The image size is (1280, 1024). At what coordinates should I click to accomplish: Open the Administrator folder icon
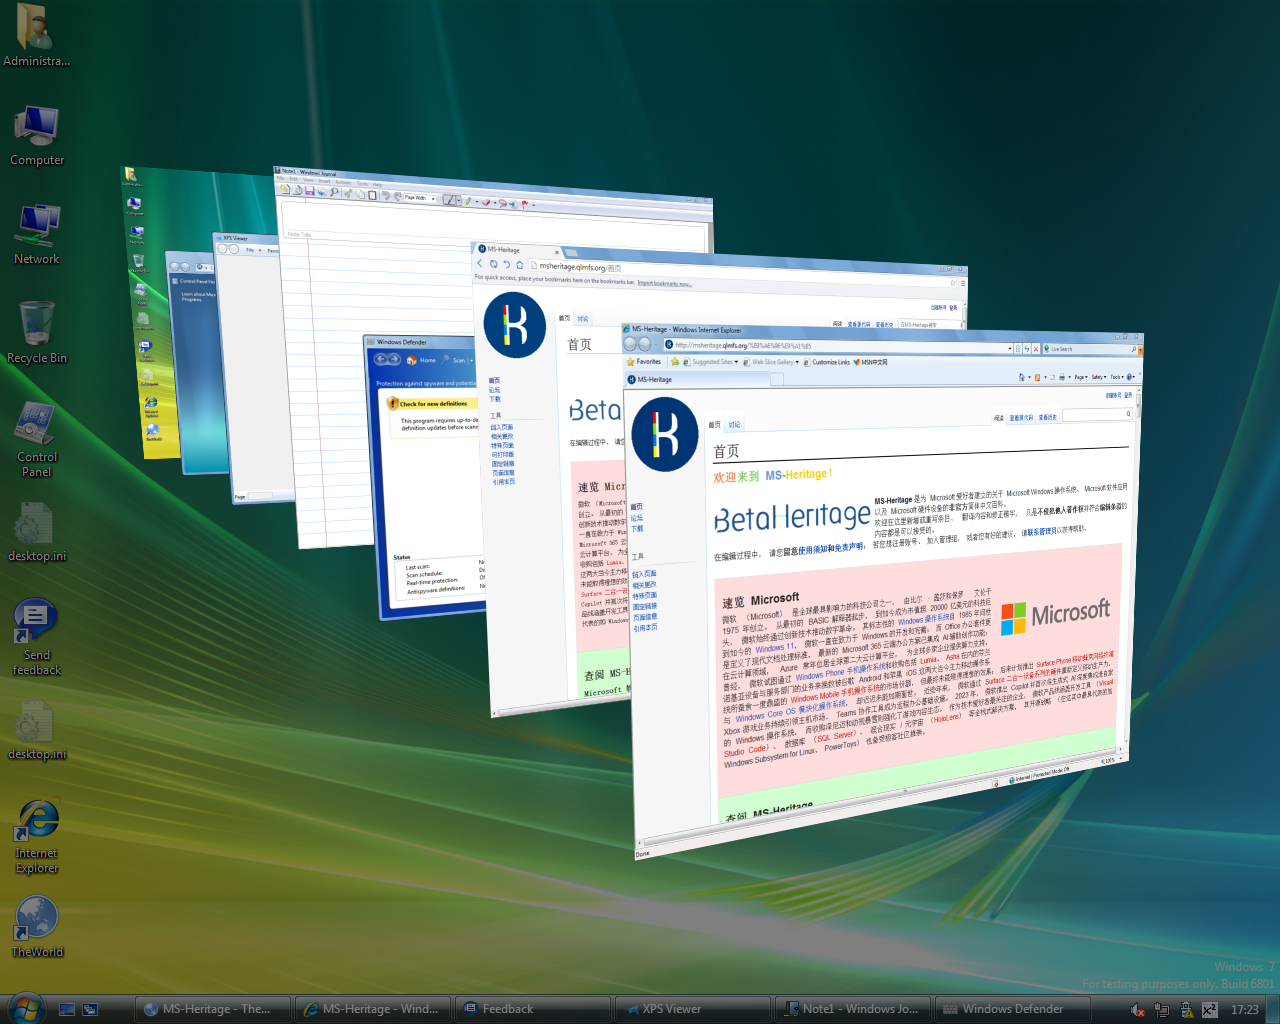click(37, 37)
